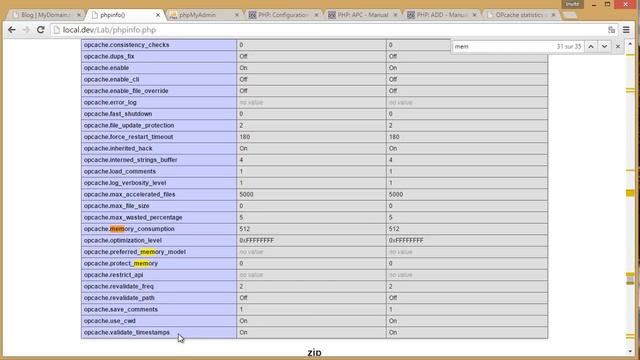The width and height of the screenshot is (640, 360).
Task: Click local value 180 of force_restart_timeout
Action: pyautogui.click(x=244, y=137)
